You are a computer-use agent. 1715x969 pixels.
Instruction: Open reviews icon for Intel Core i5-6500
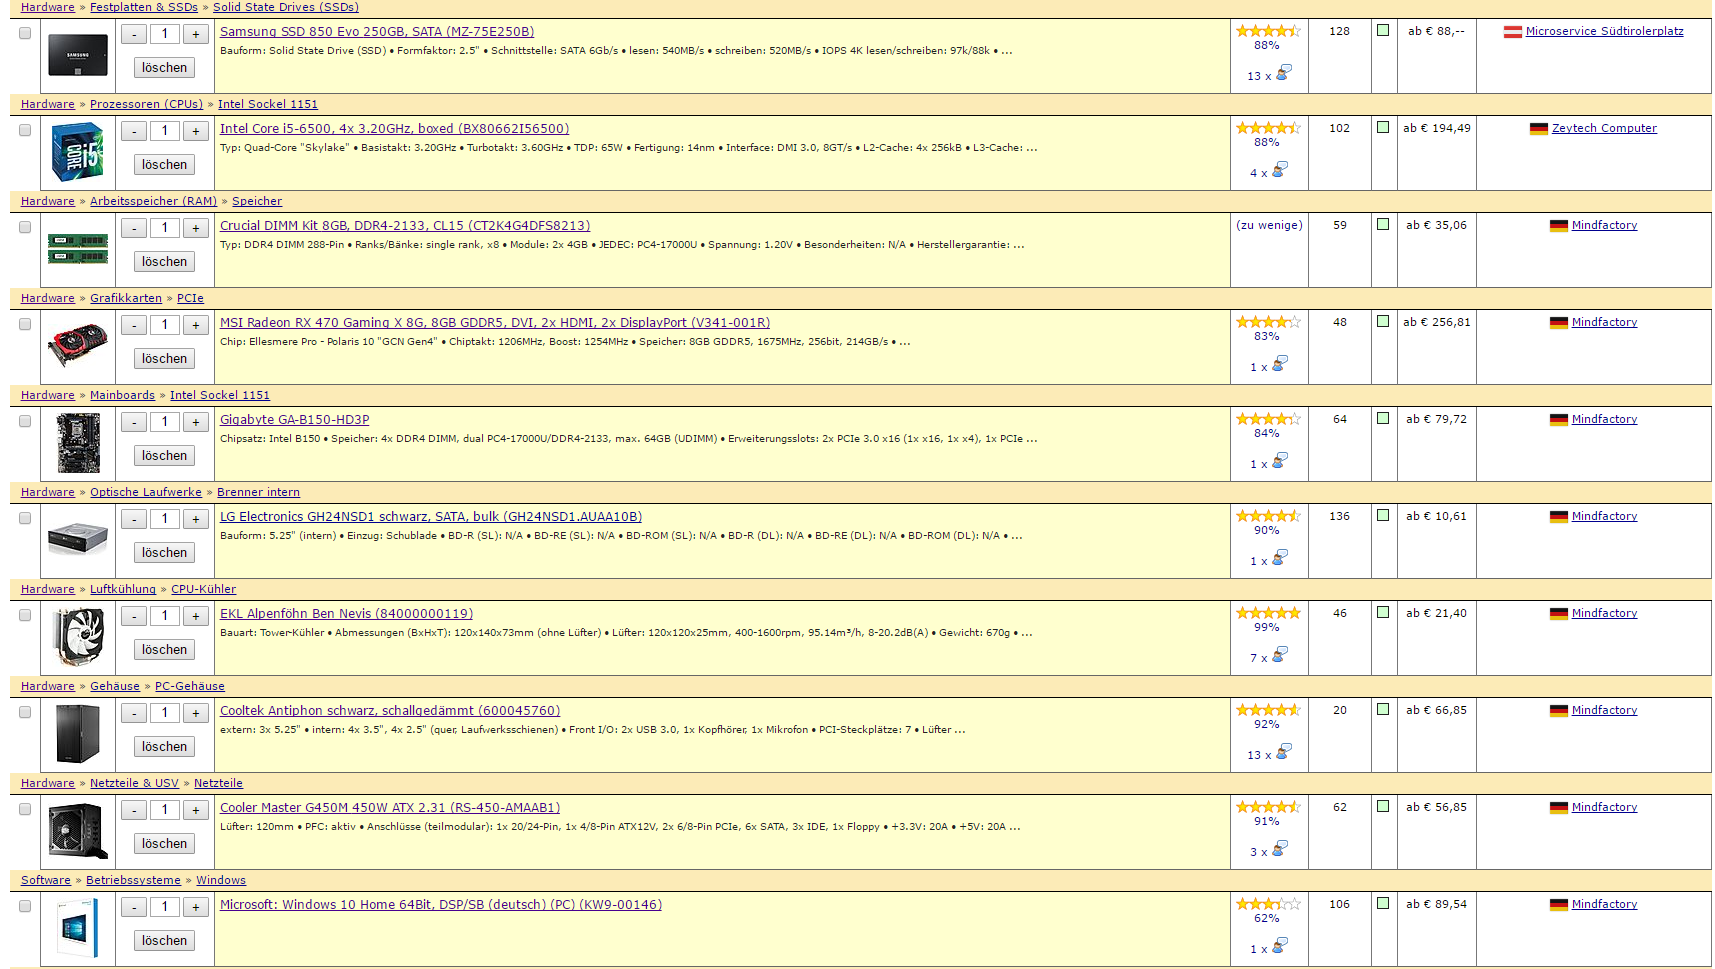pos(1280,169)
